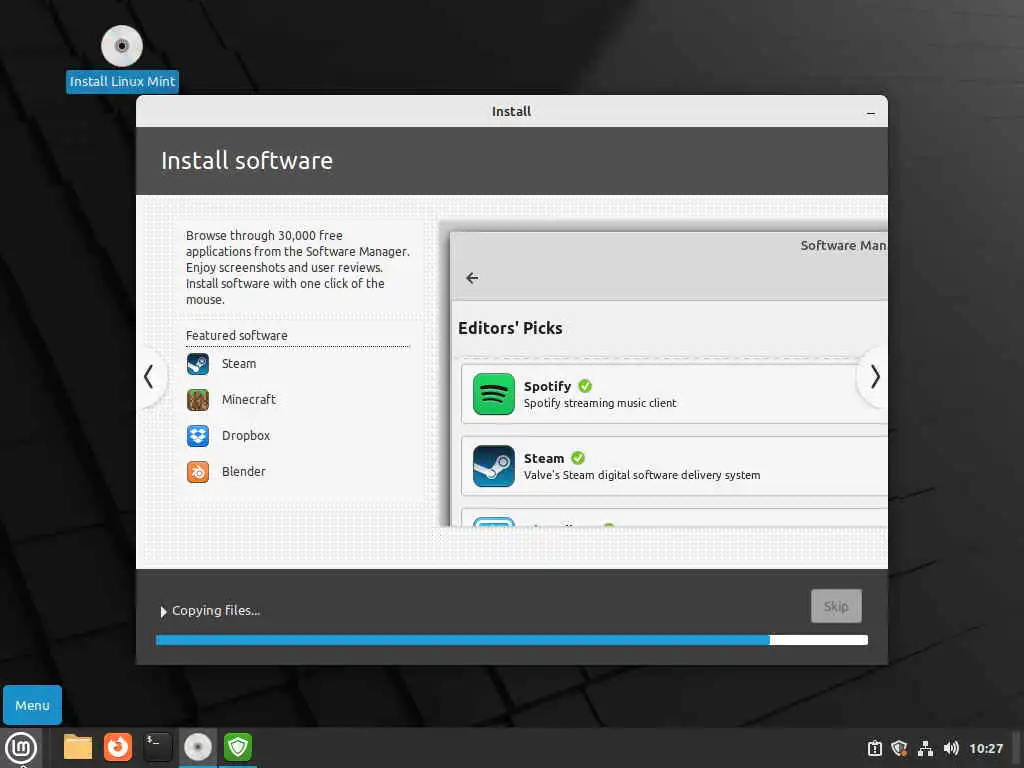
Task: Click the Spotify streaming music client card
Action: point(674,394)
